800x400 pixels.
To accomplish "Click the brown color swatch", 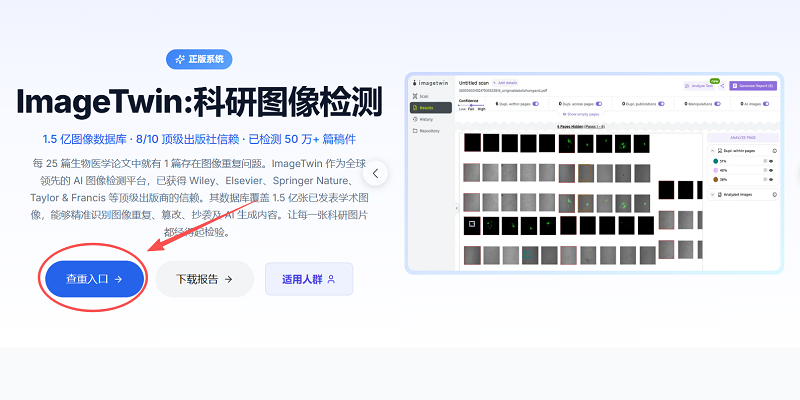I will pyautogui.click(x=715, y=180).
